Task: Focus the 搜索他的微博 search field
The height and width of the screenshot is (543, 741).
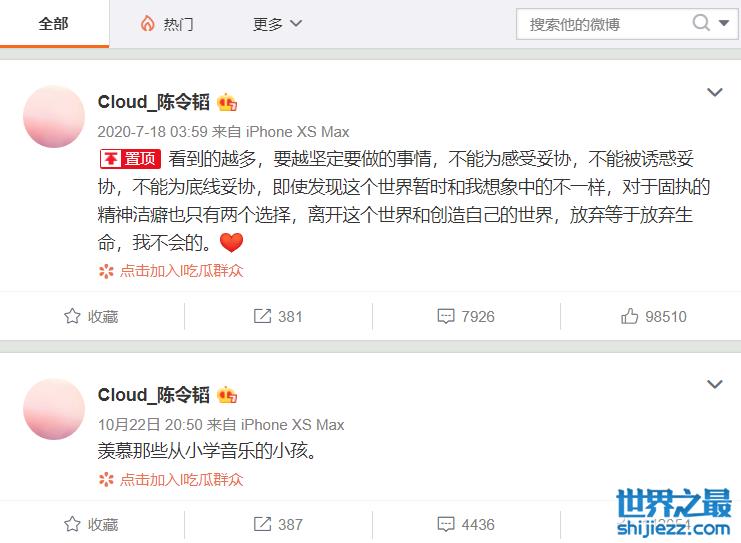Action: 603,24
